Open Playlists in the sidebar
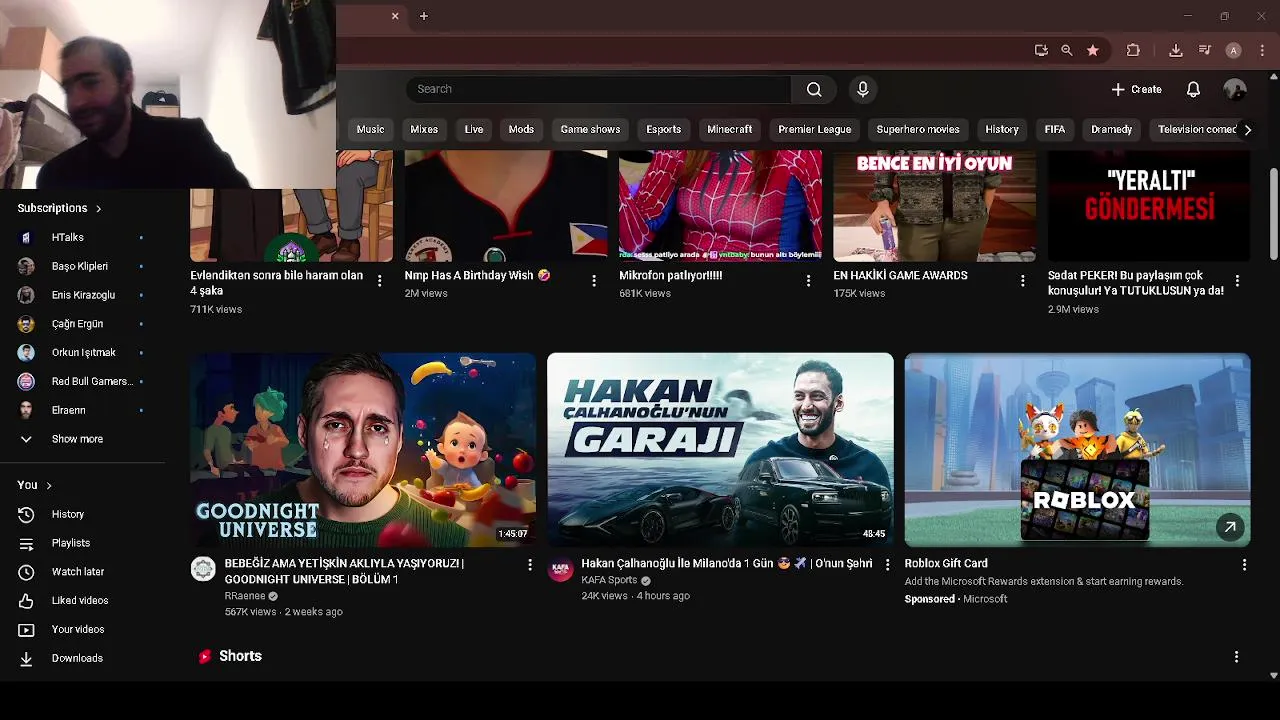Image resolution: width=1280 pixels, height=720 pixels. (x=82, y=543)
